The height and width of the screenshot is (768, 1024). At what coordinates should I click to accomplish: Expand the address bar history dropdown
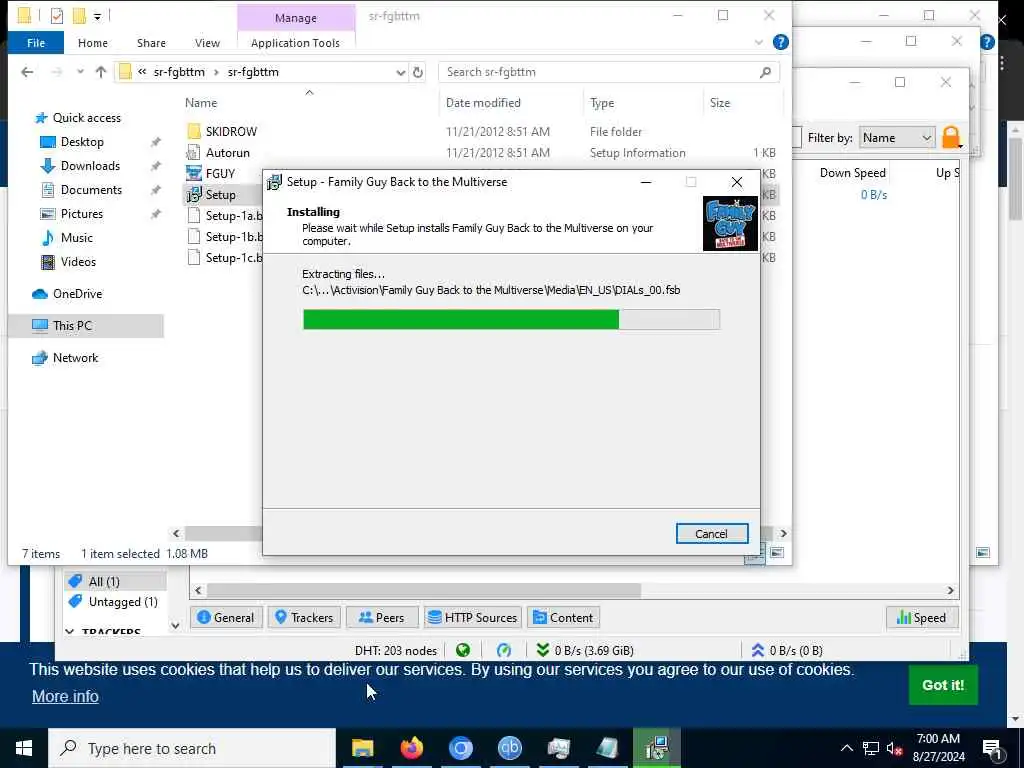pyautogui.click(x=400, y=72)
